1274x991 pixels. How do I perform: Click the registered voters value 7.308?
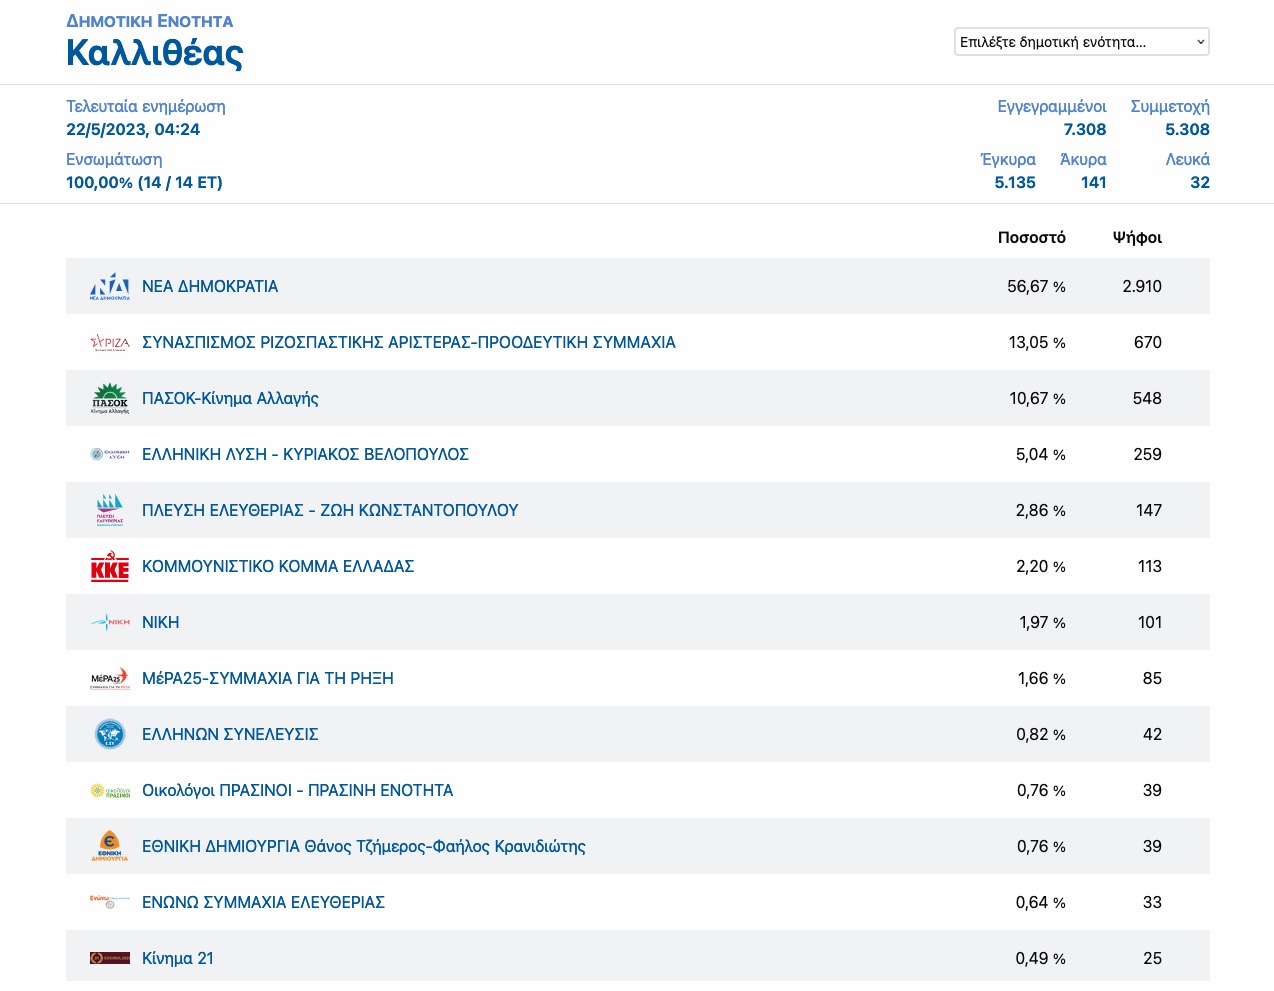click(x=1085, y=129)
